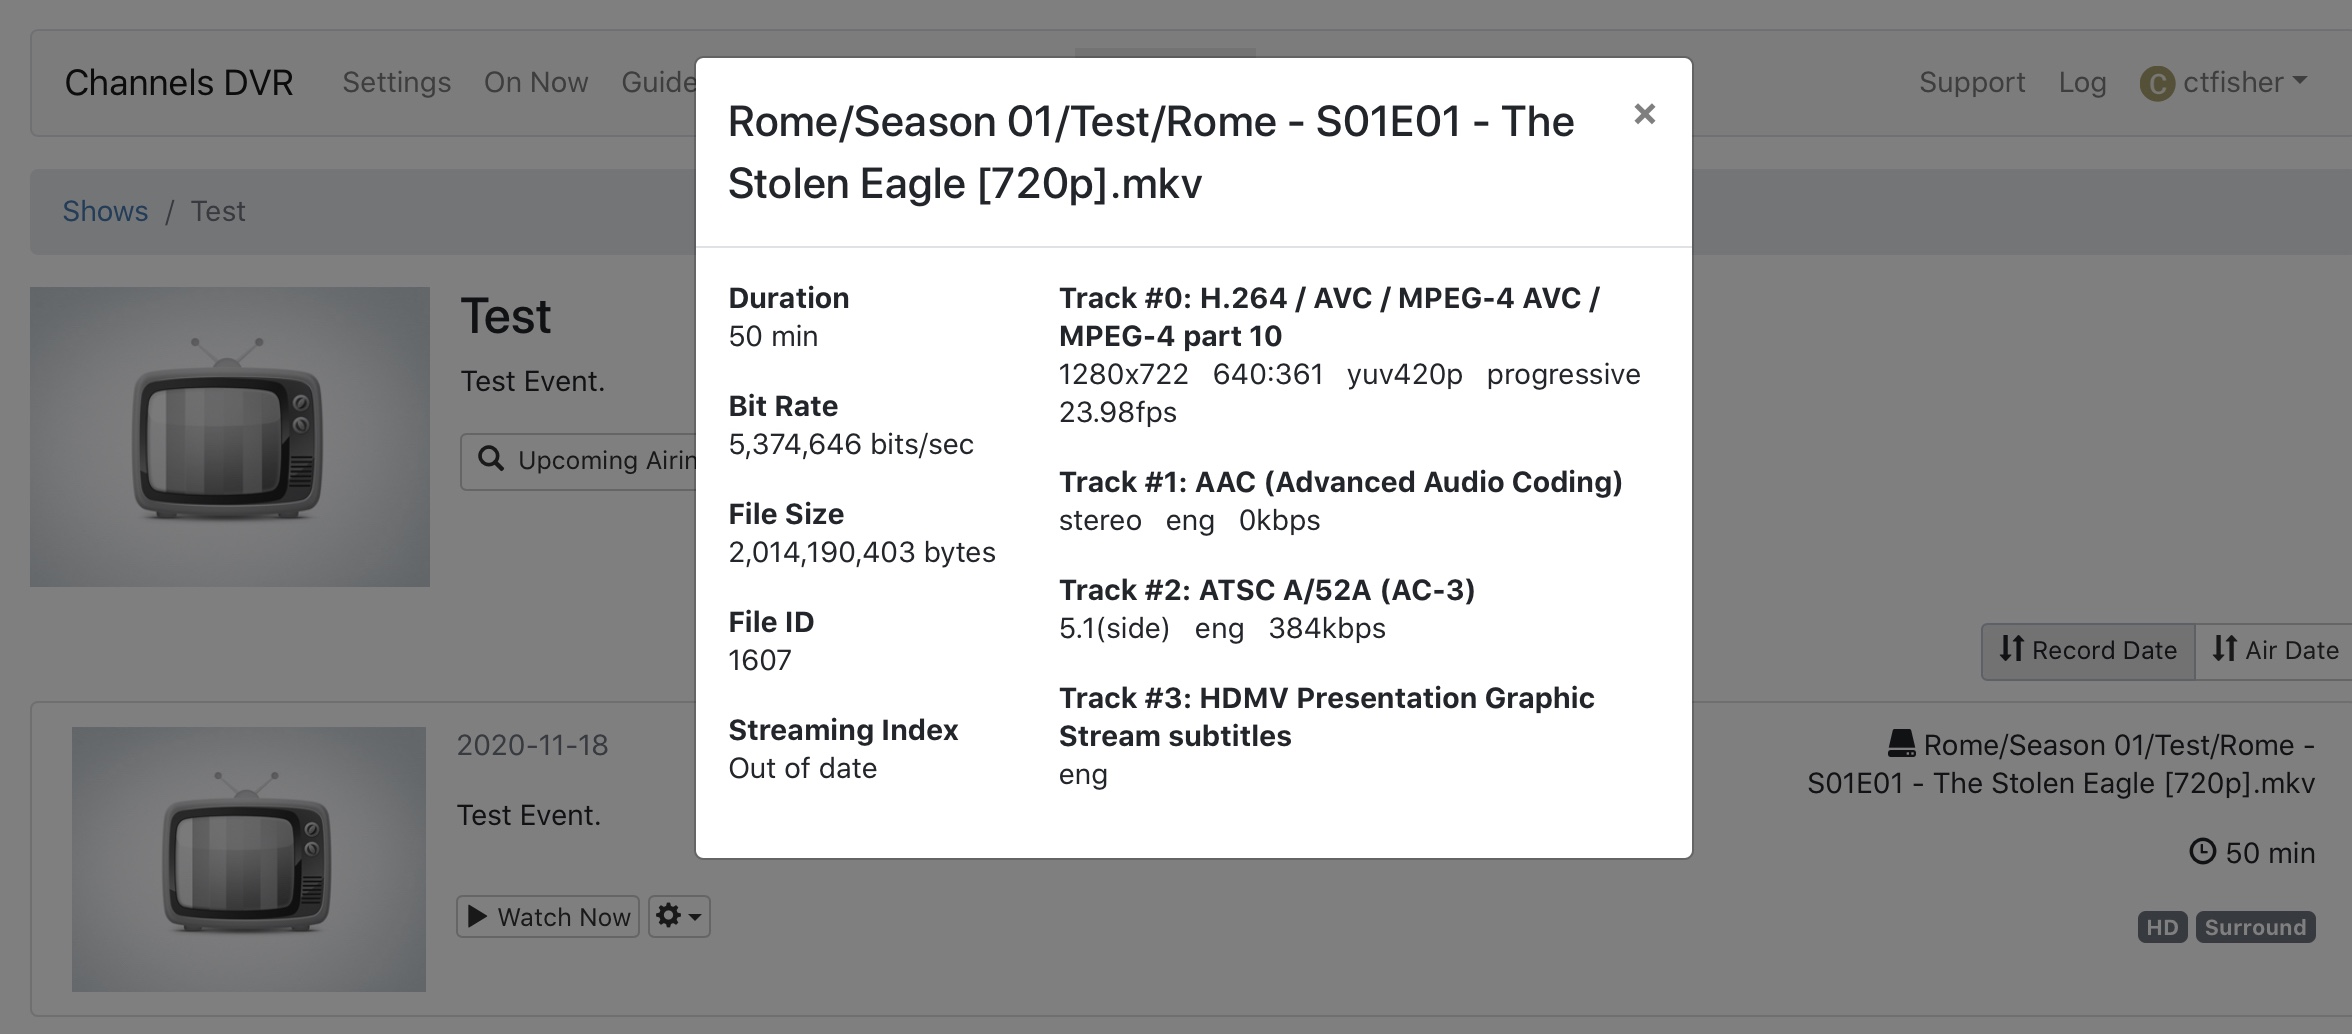
Task: View the Log page
Action: pos(2082,82)
